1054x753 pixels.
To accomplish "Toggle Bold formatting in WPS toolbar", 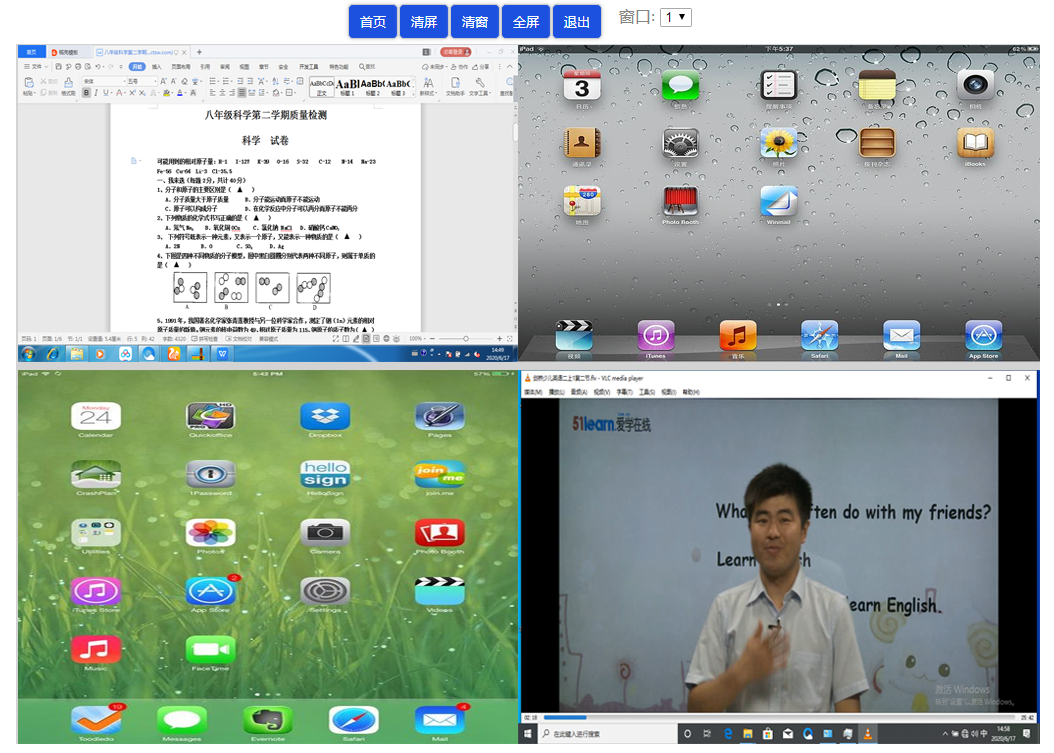I will pyautogui.click(x=86, y=93).
